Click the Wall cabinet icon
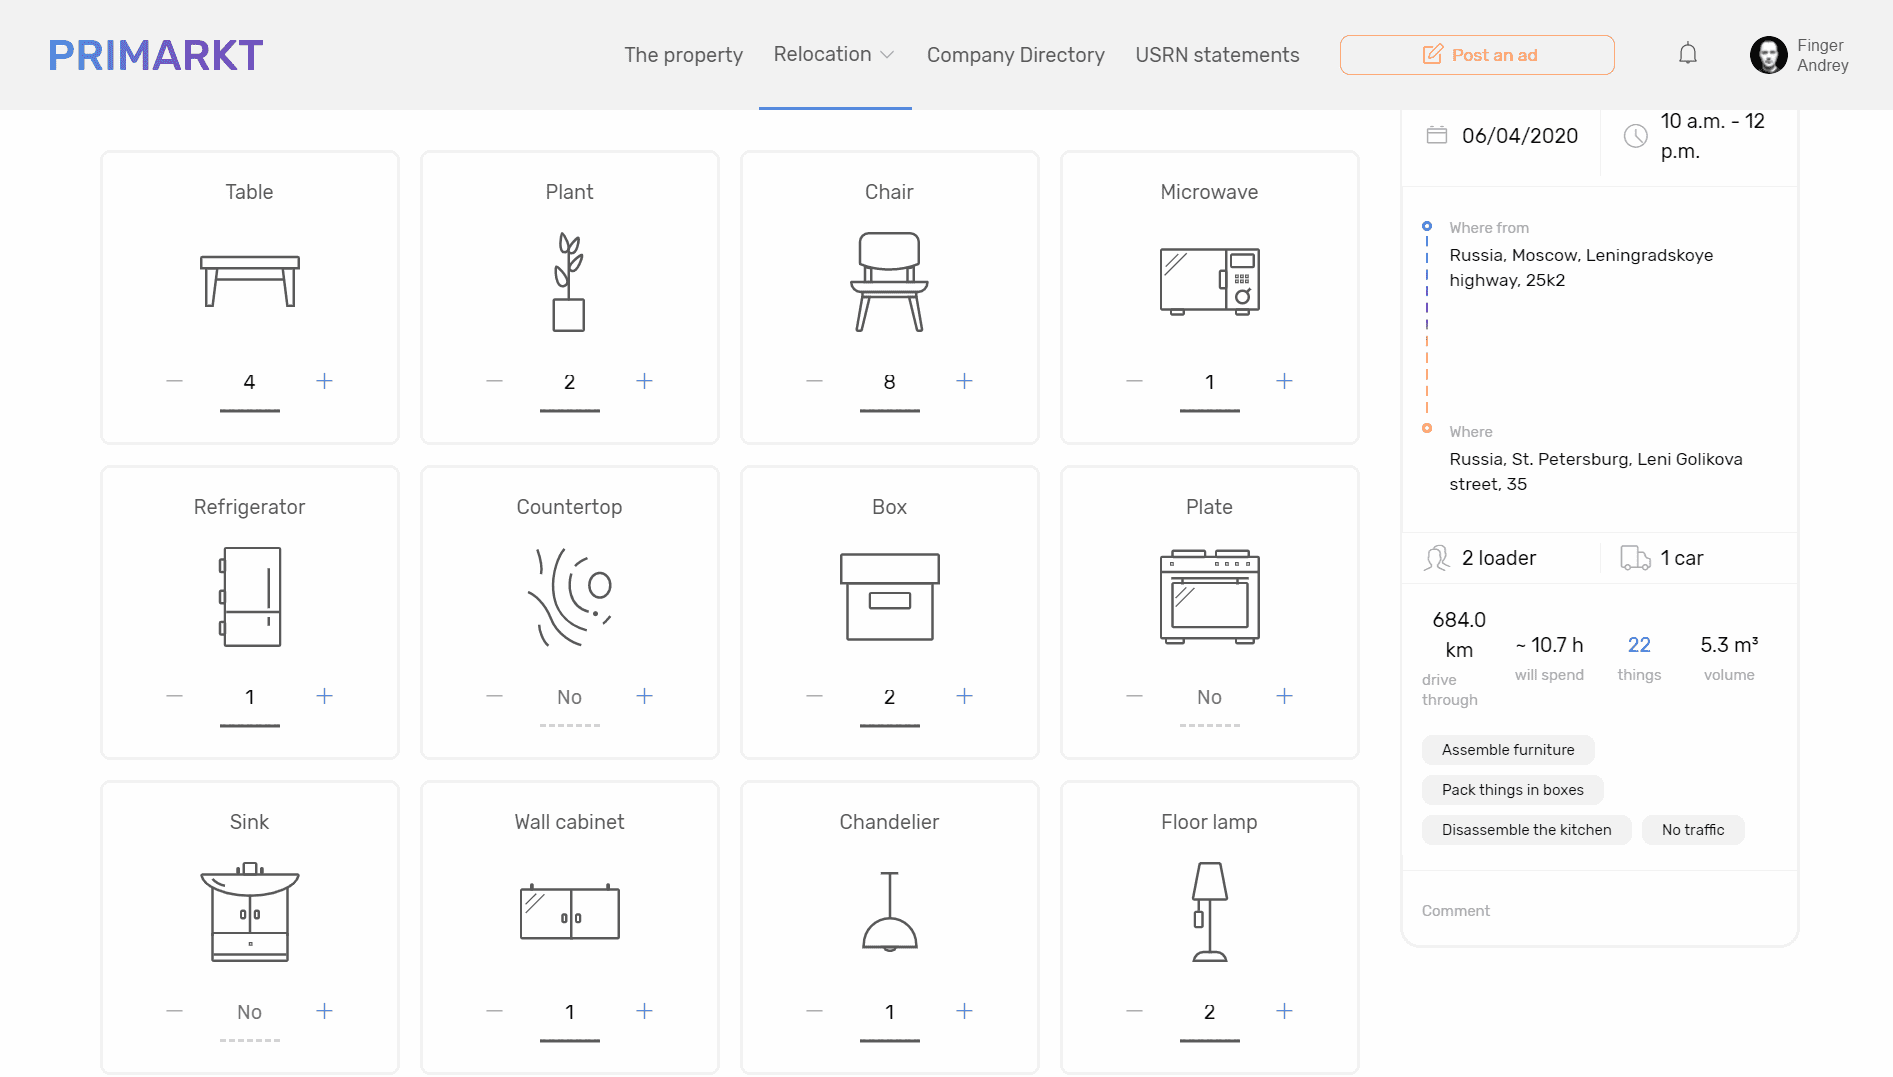Screen dimensions: 1893x1077 569,912
